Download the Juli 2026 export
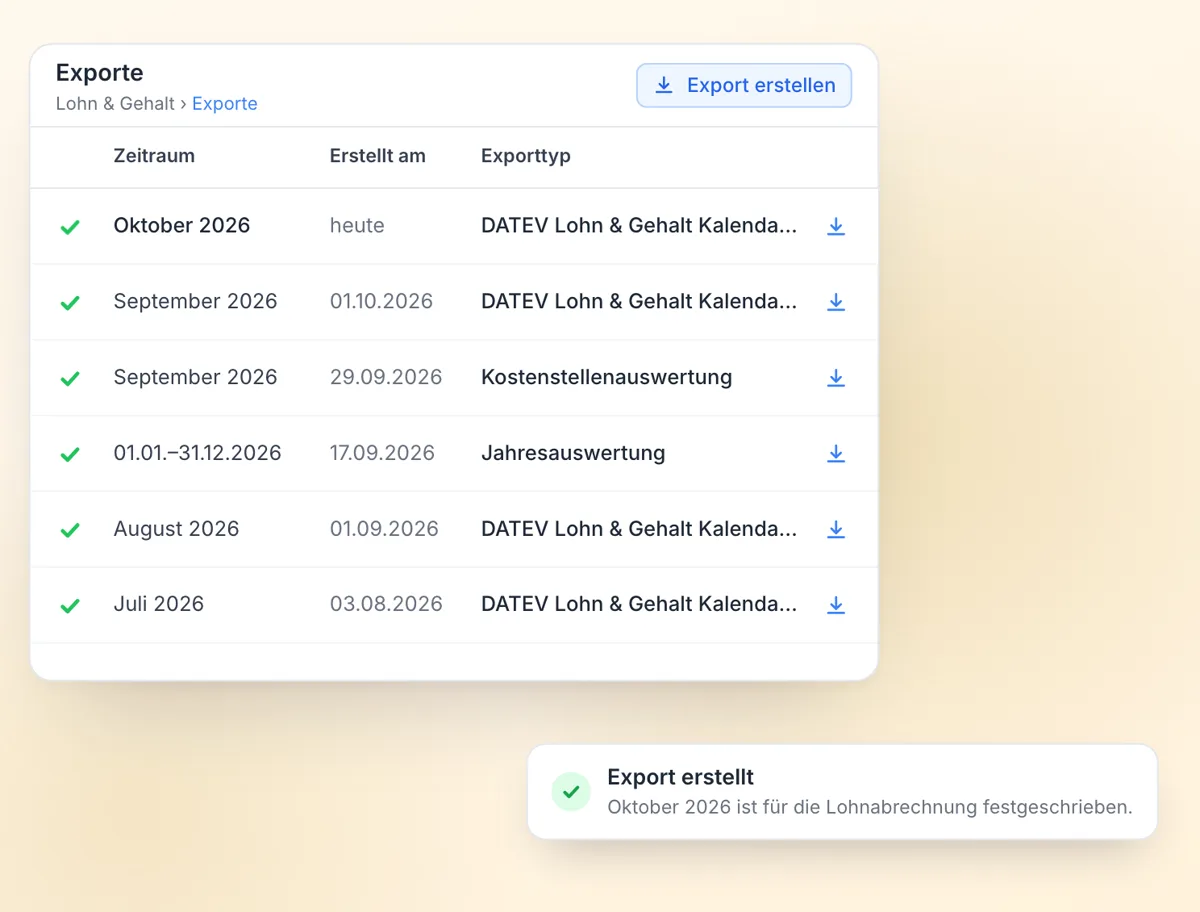 pos(836,605)
